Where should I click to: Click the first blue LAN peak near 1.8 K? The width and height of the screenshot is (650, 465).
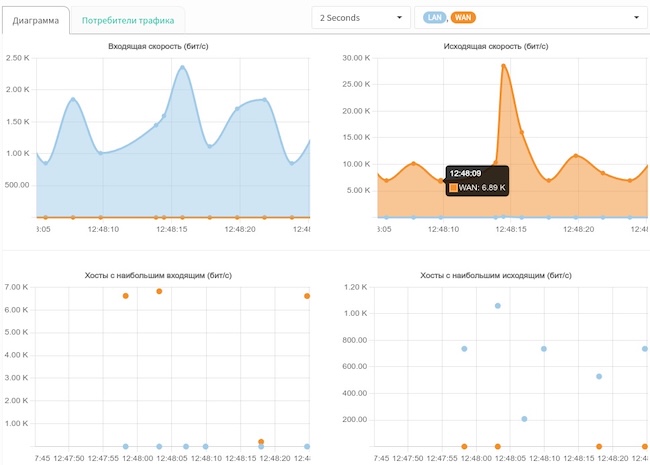pyautogui.click(x=73, y=99)
